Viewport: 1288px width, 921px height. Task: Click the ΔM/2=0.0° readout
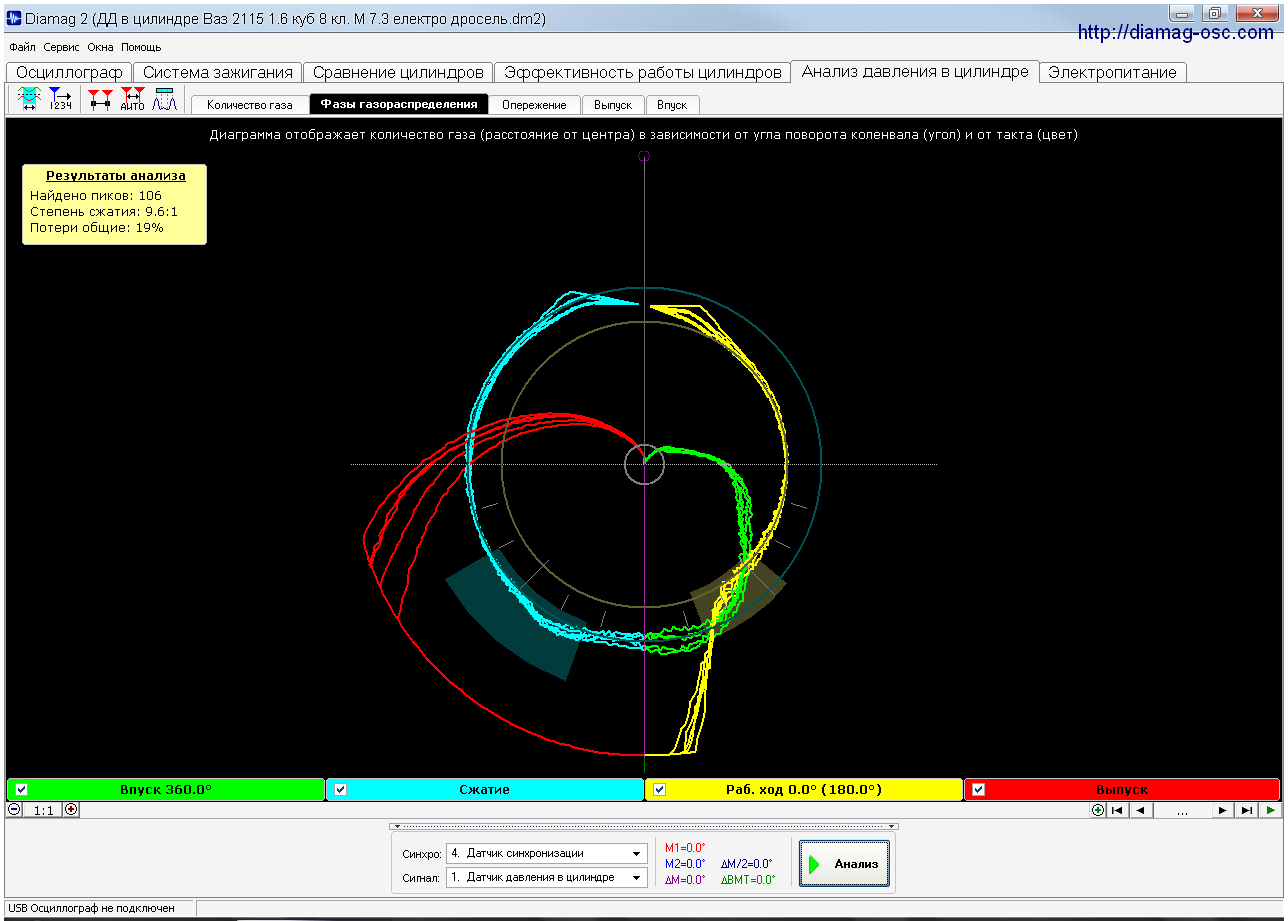click(x=746, y=864)
